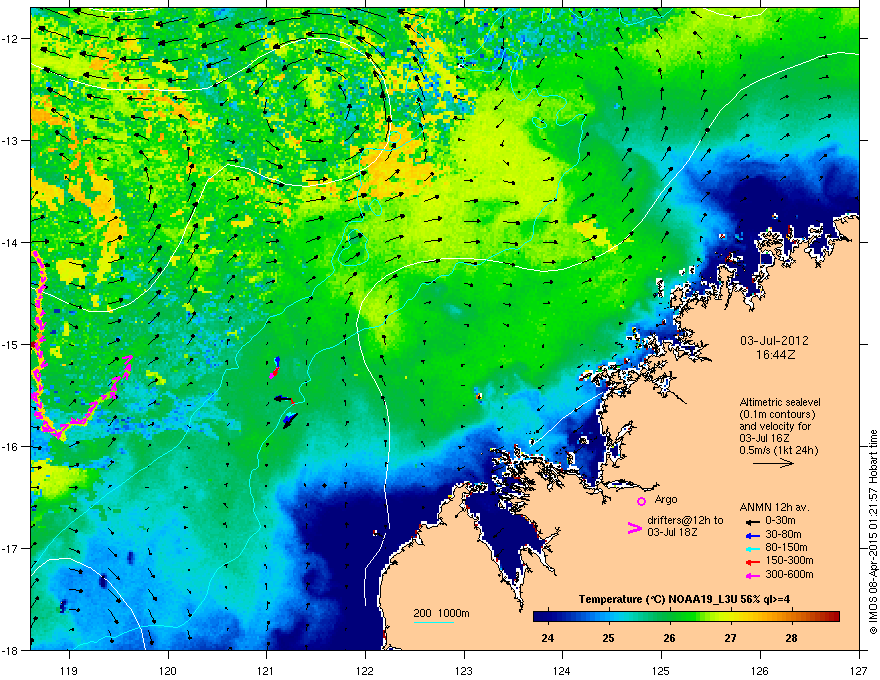Click the longitude axis label 121

266,670
